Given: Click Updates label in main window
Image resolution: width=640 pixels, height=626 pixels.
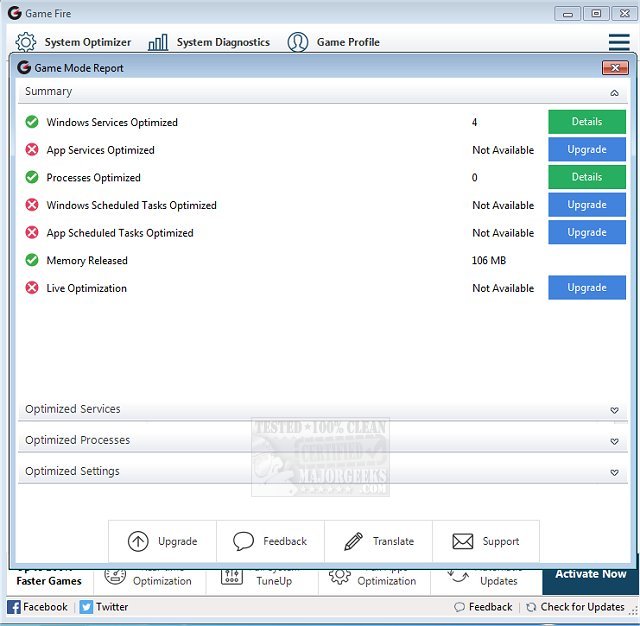Looking at the screenshot, I should (x=499, y=581).
